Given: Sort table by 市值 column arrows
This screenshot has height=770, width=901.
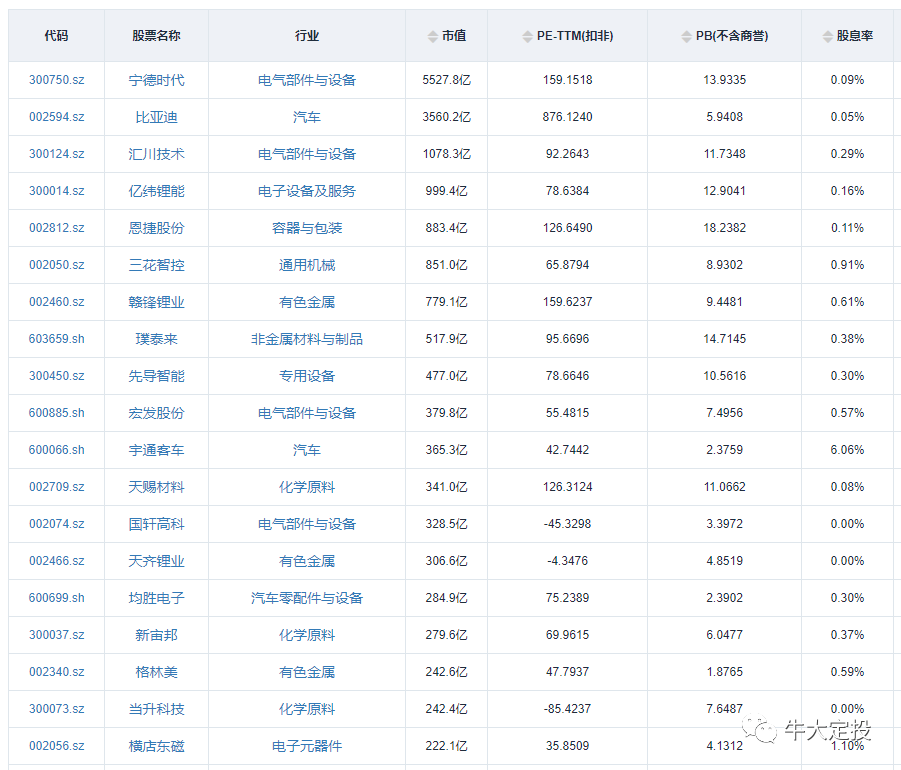Looking at the screenshot, I should [x=433, y=37].
